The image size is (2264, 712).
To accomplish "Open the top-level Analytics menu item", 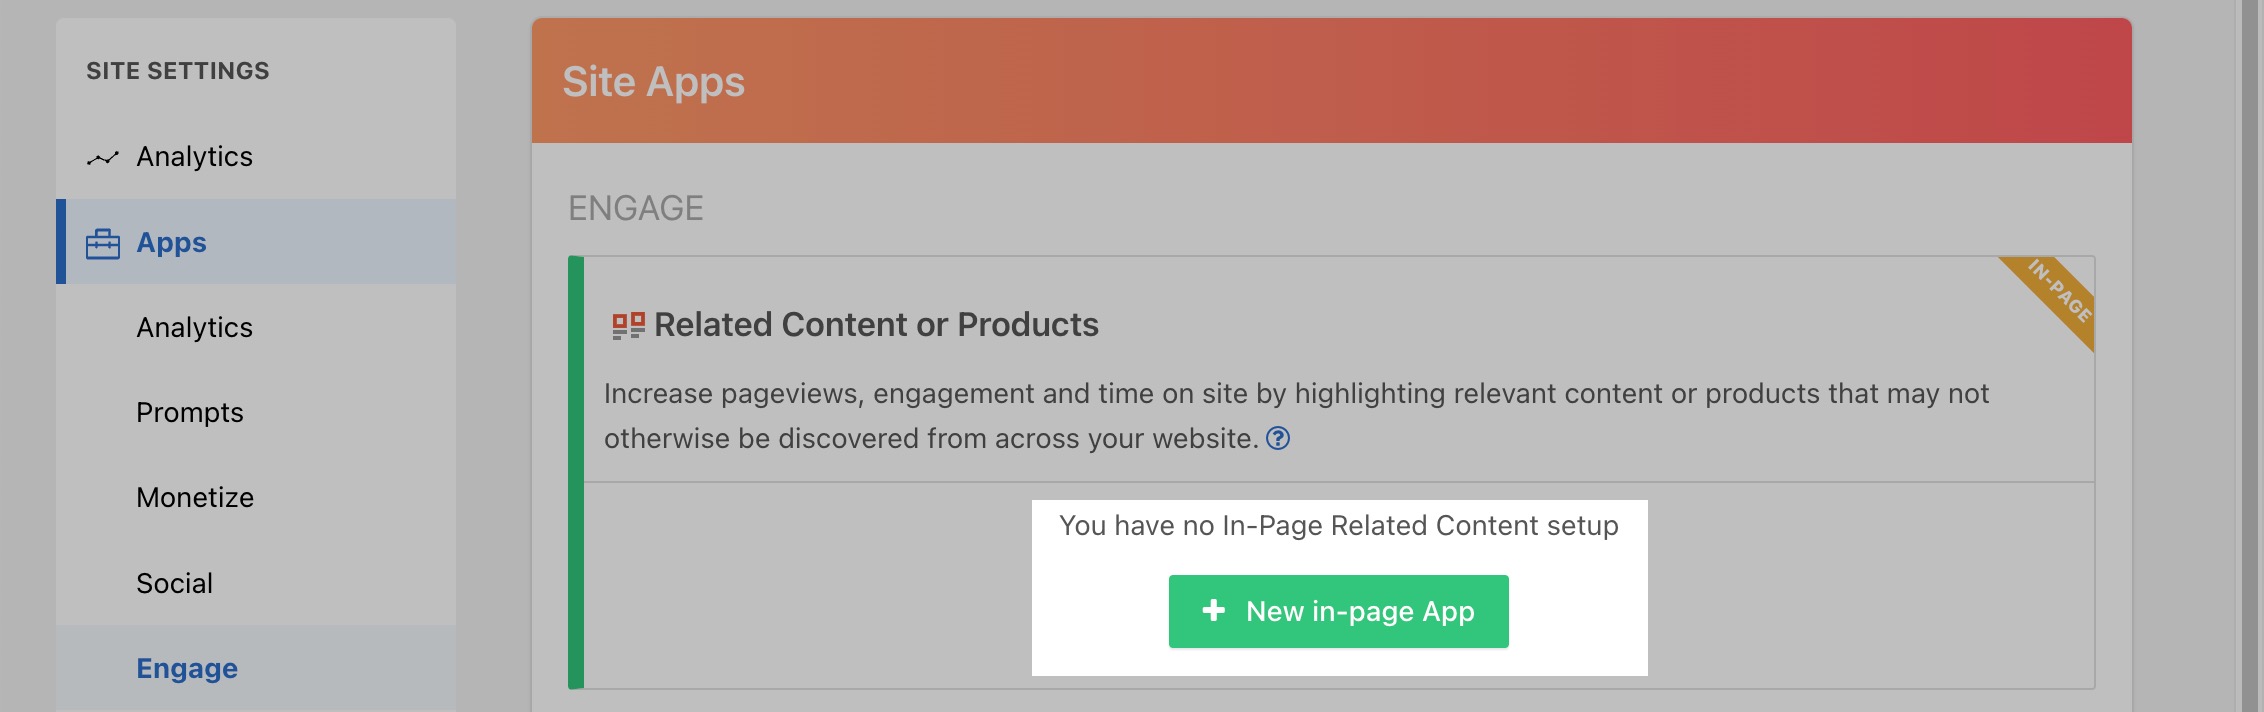I will [x=194, y=156].
